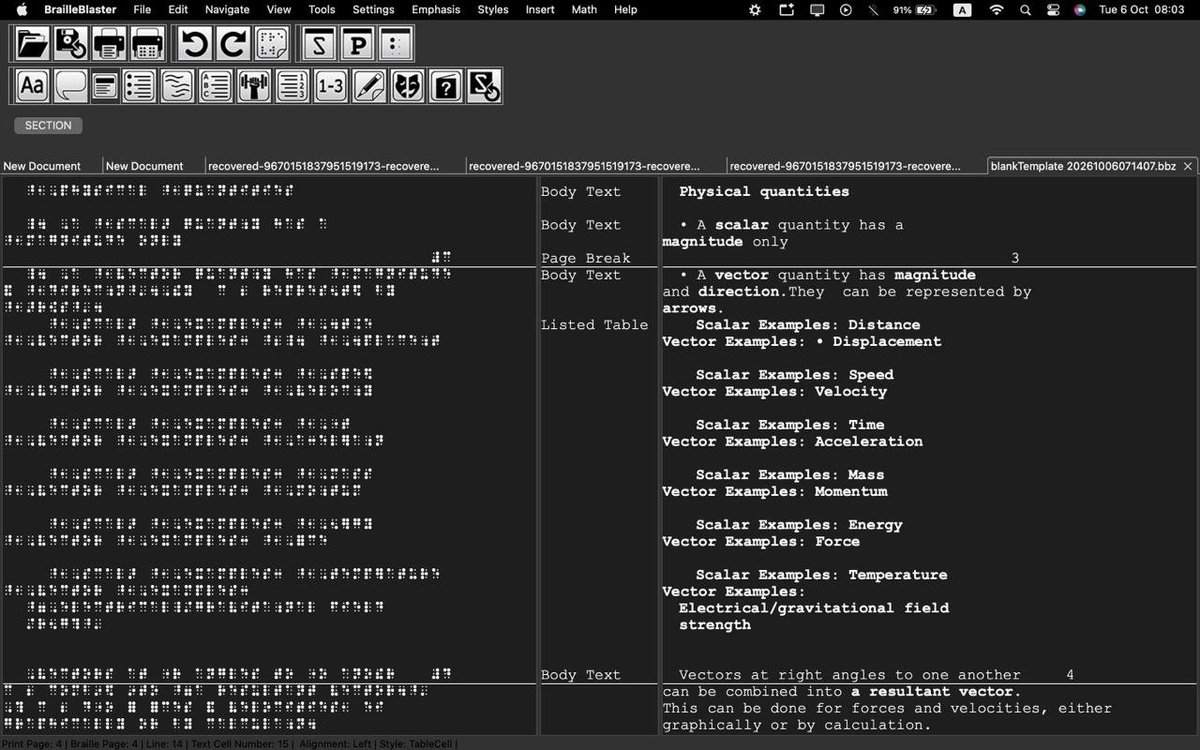Open the macOS Wi-Fi status menu
This screenshot has height=750, width=1200.
point(996,9)
